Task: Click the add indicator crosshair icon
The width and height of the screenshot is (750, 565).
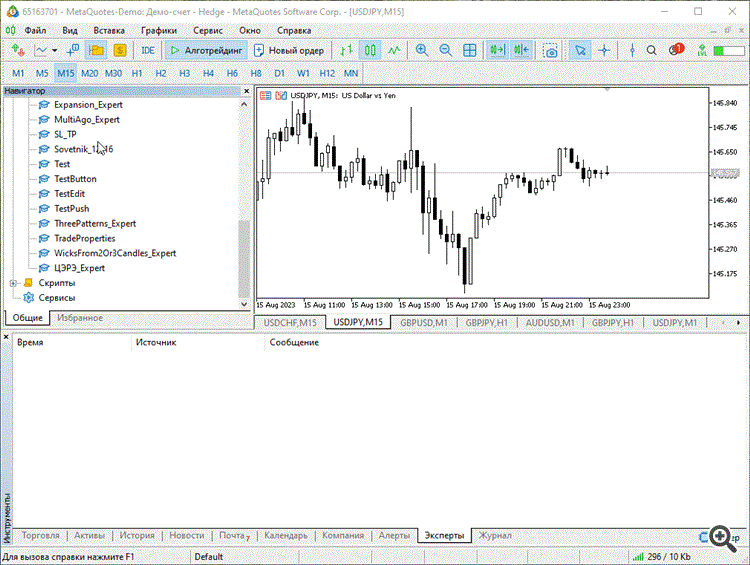Action: [73, 50]
